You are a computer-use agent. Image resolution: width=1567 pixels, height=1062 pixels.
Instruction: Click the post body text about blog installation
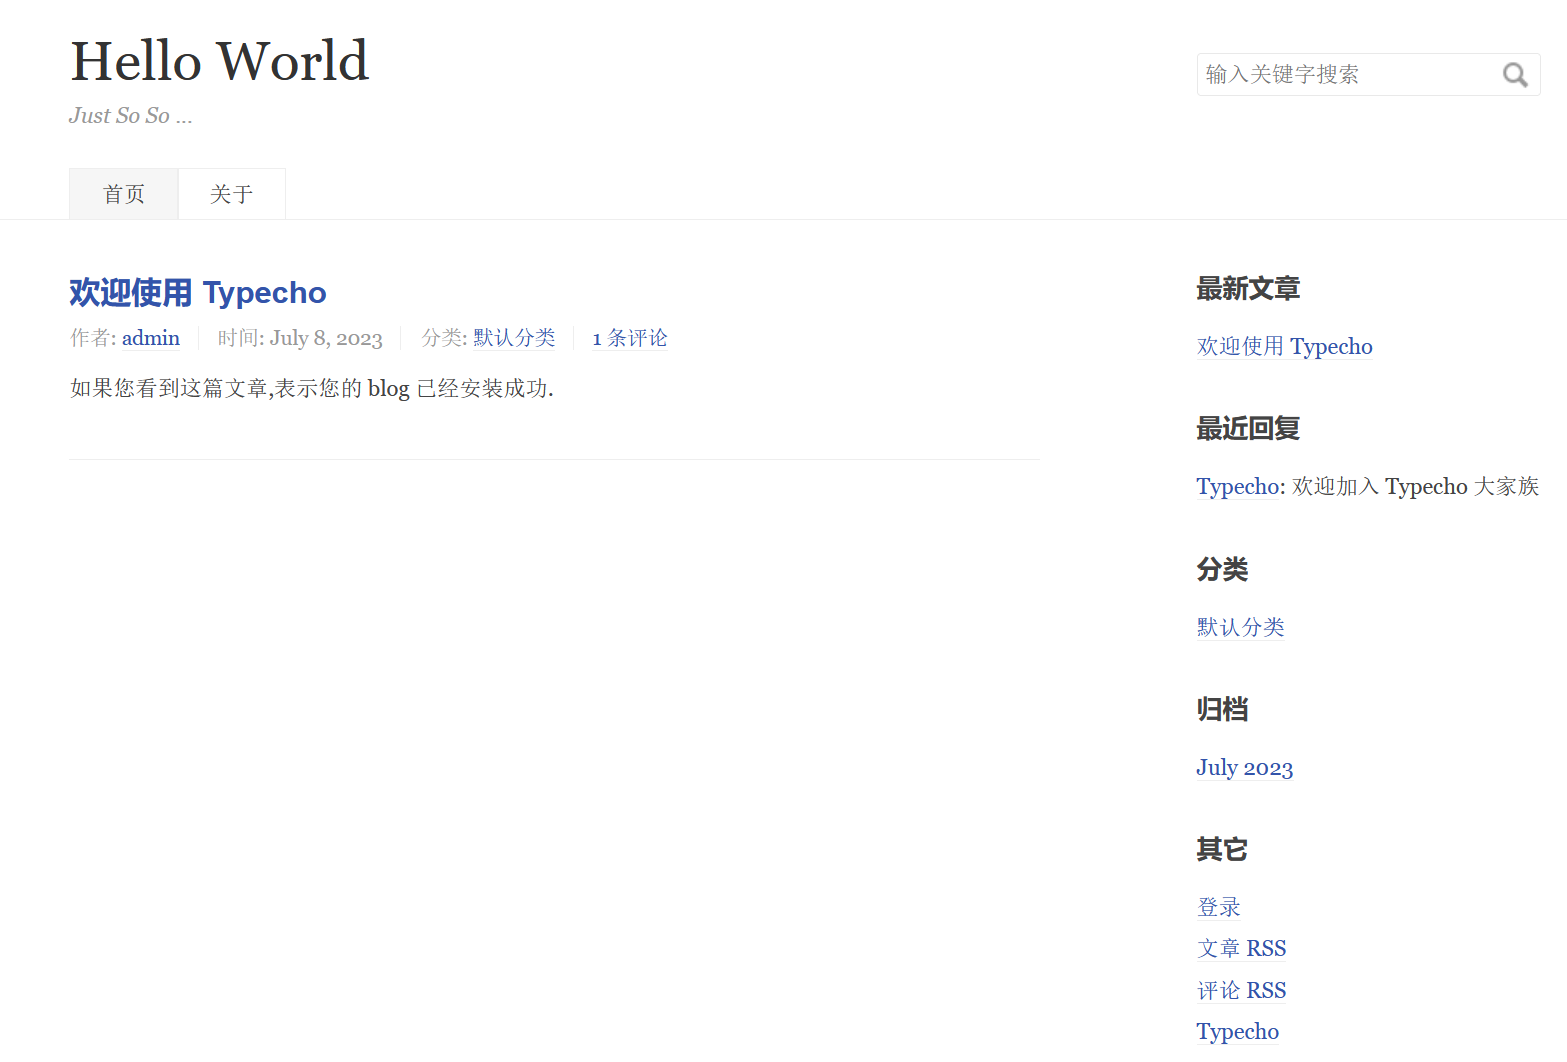coord(311,388)
